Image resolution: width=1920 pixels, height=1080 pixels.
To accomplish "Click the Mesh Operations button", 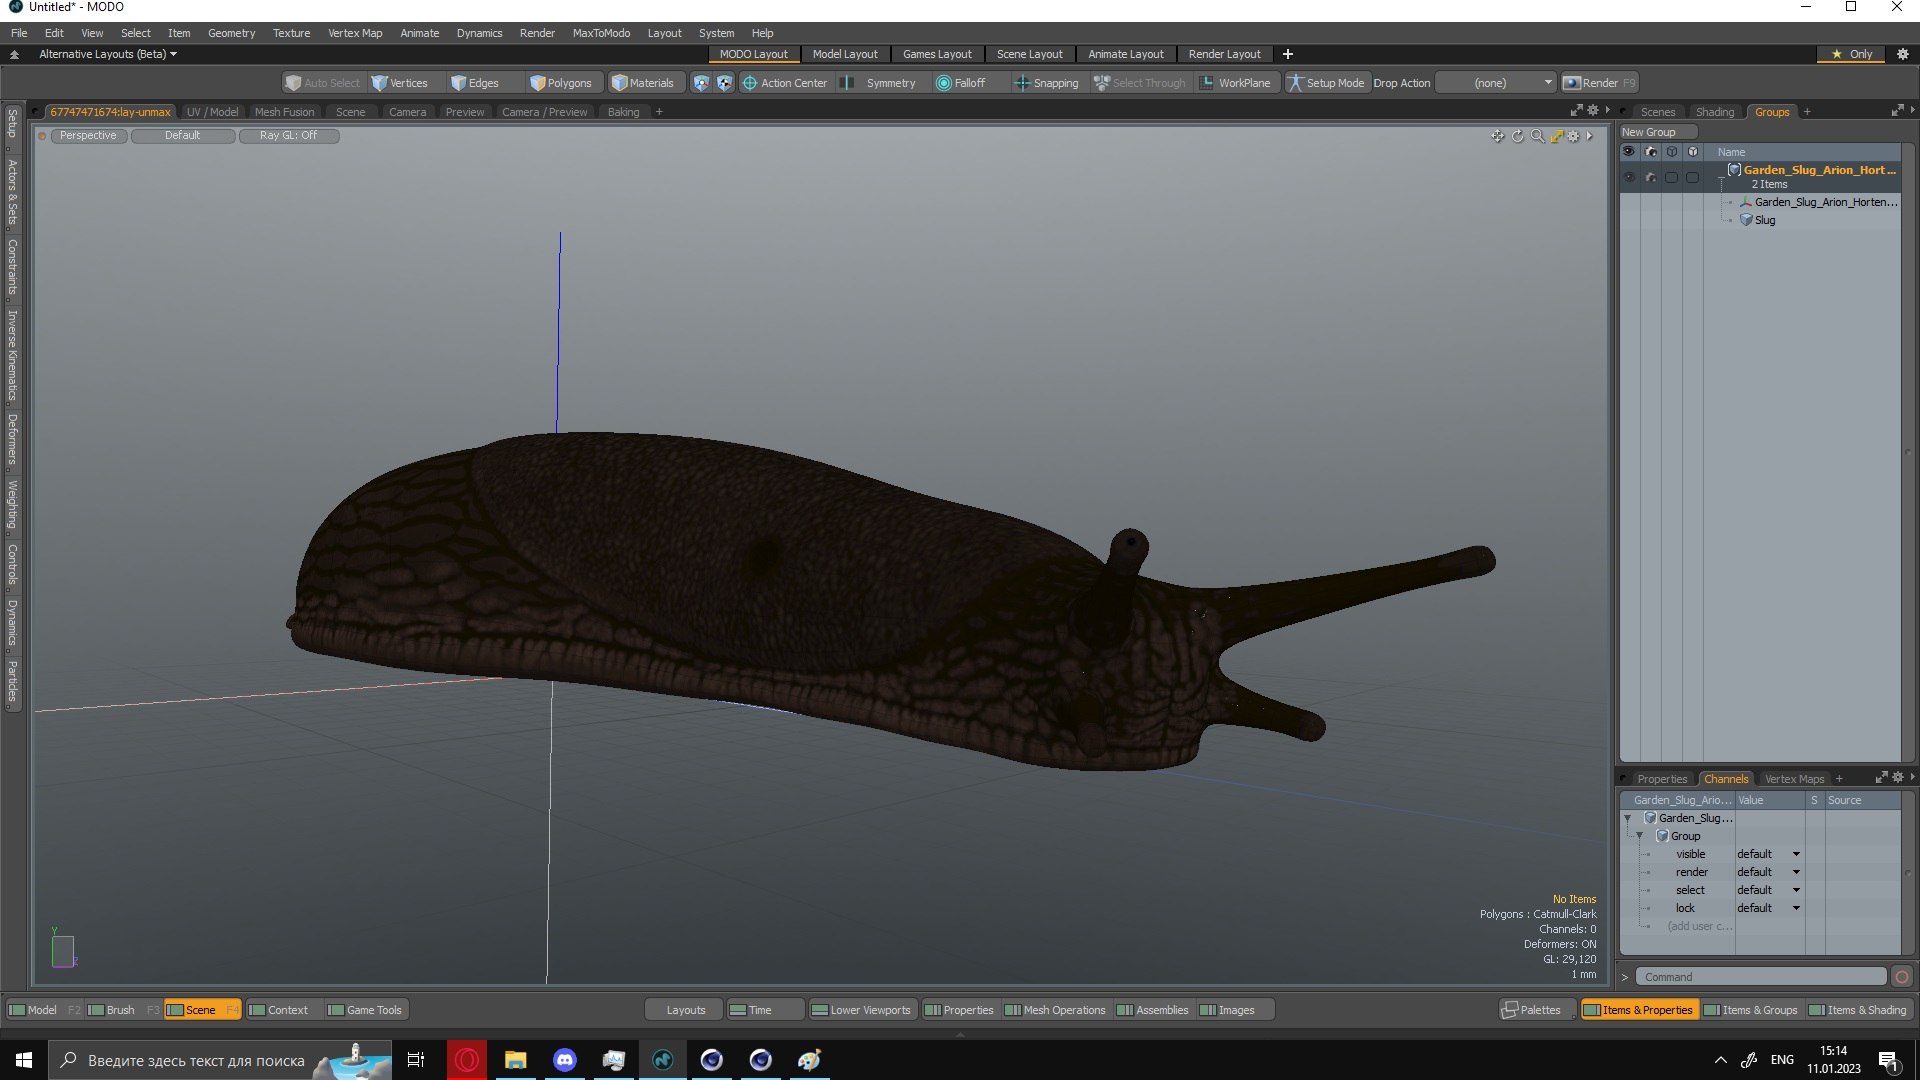I will [1055, 1010].
